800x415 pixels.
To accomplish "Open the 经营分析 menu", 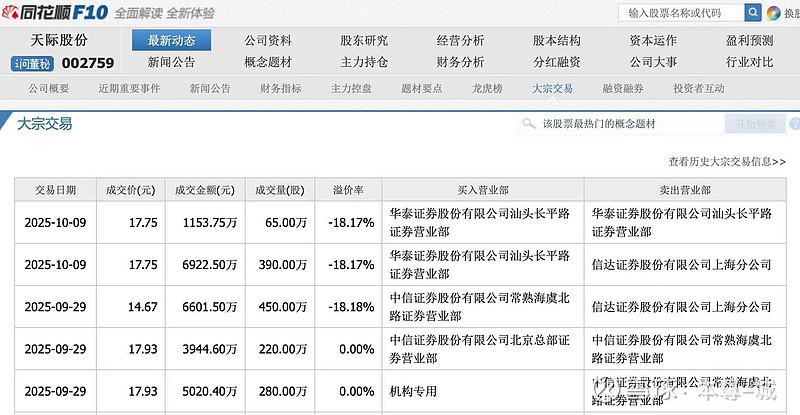I will point(460,40).
